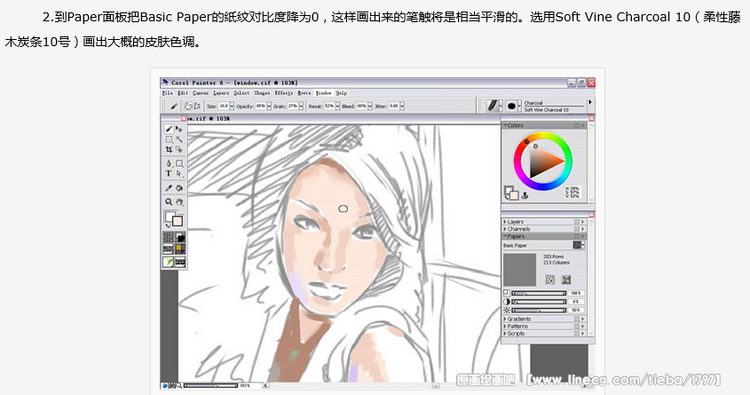Pick the Magic Wand tool

179,140
